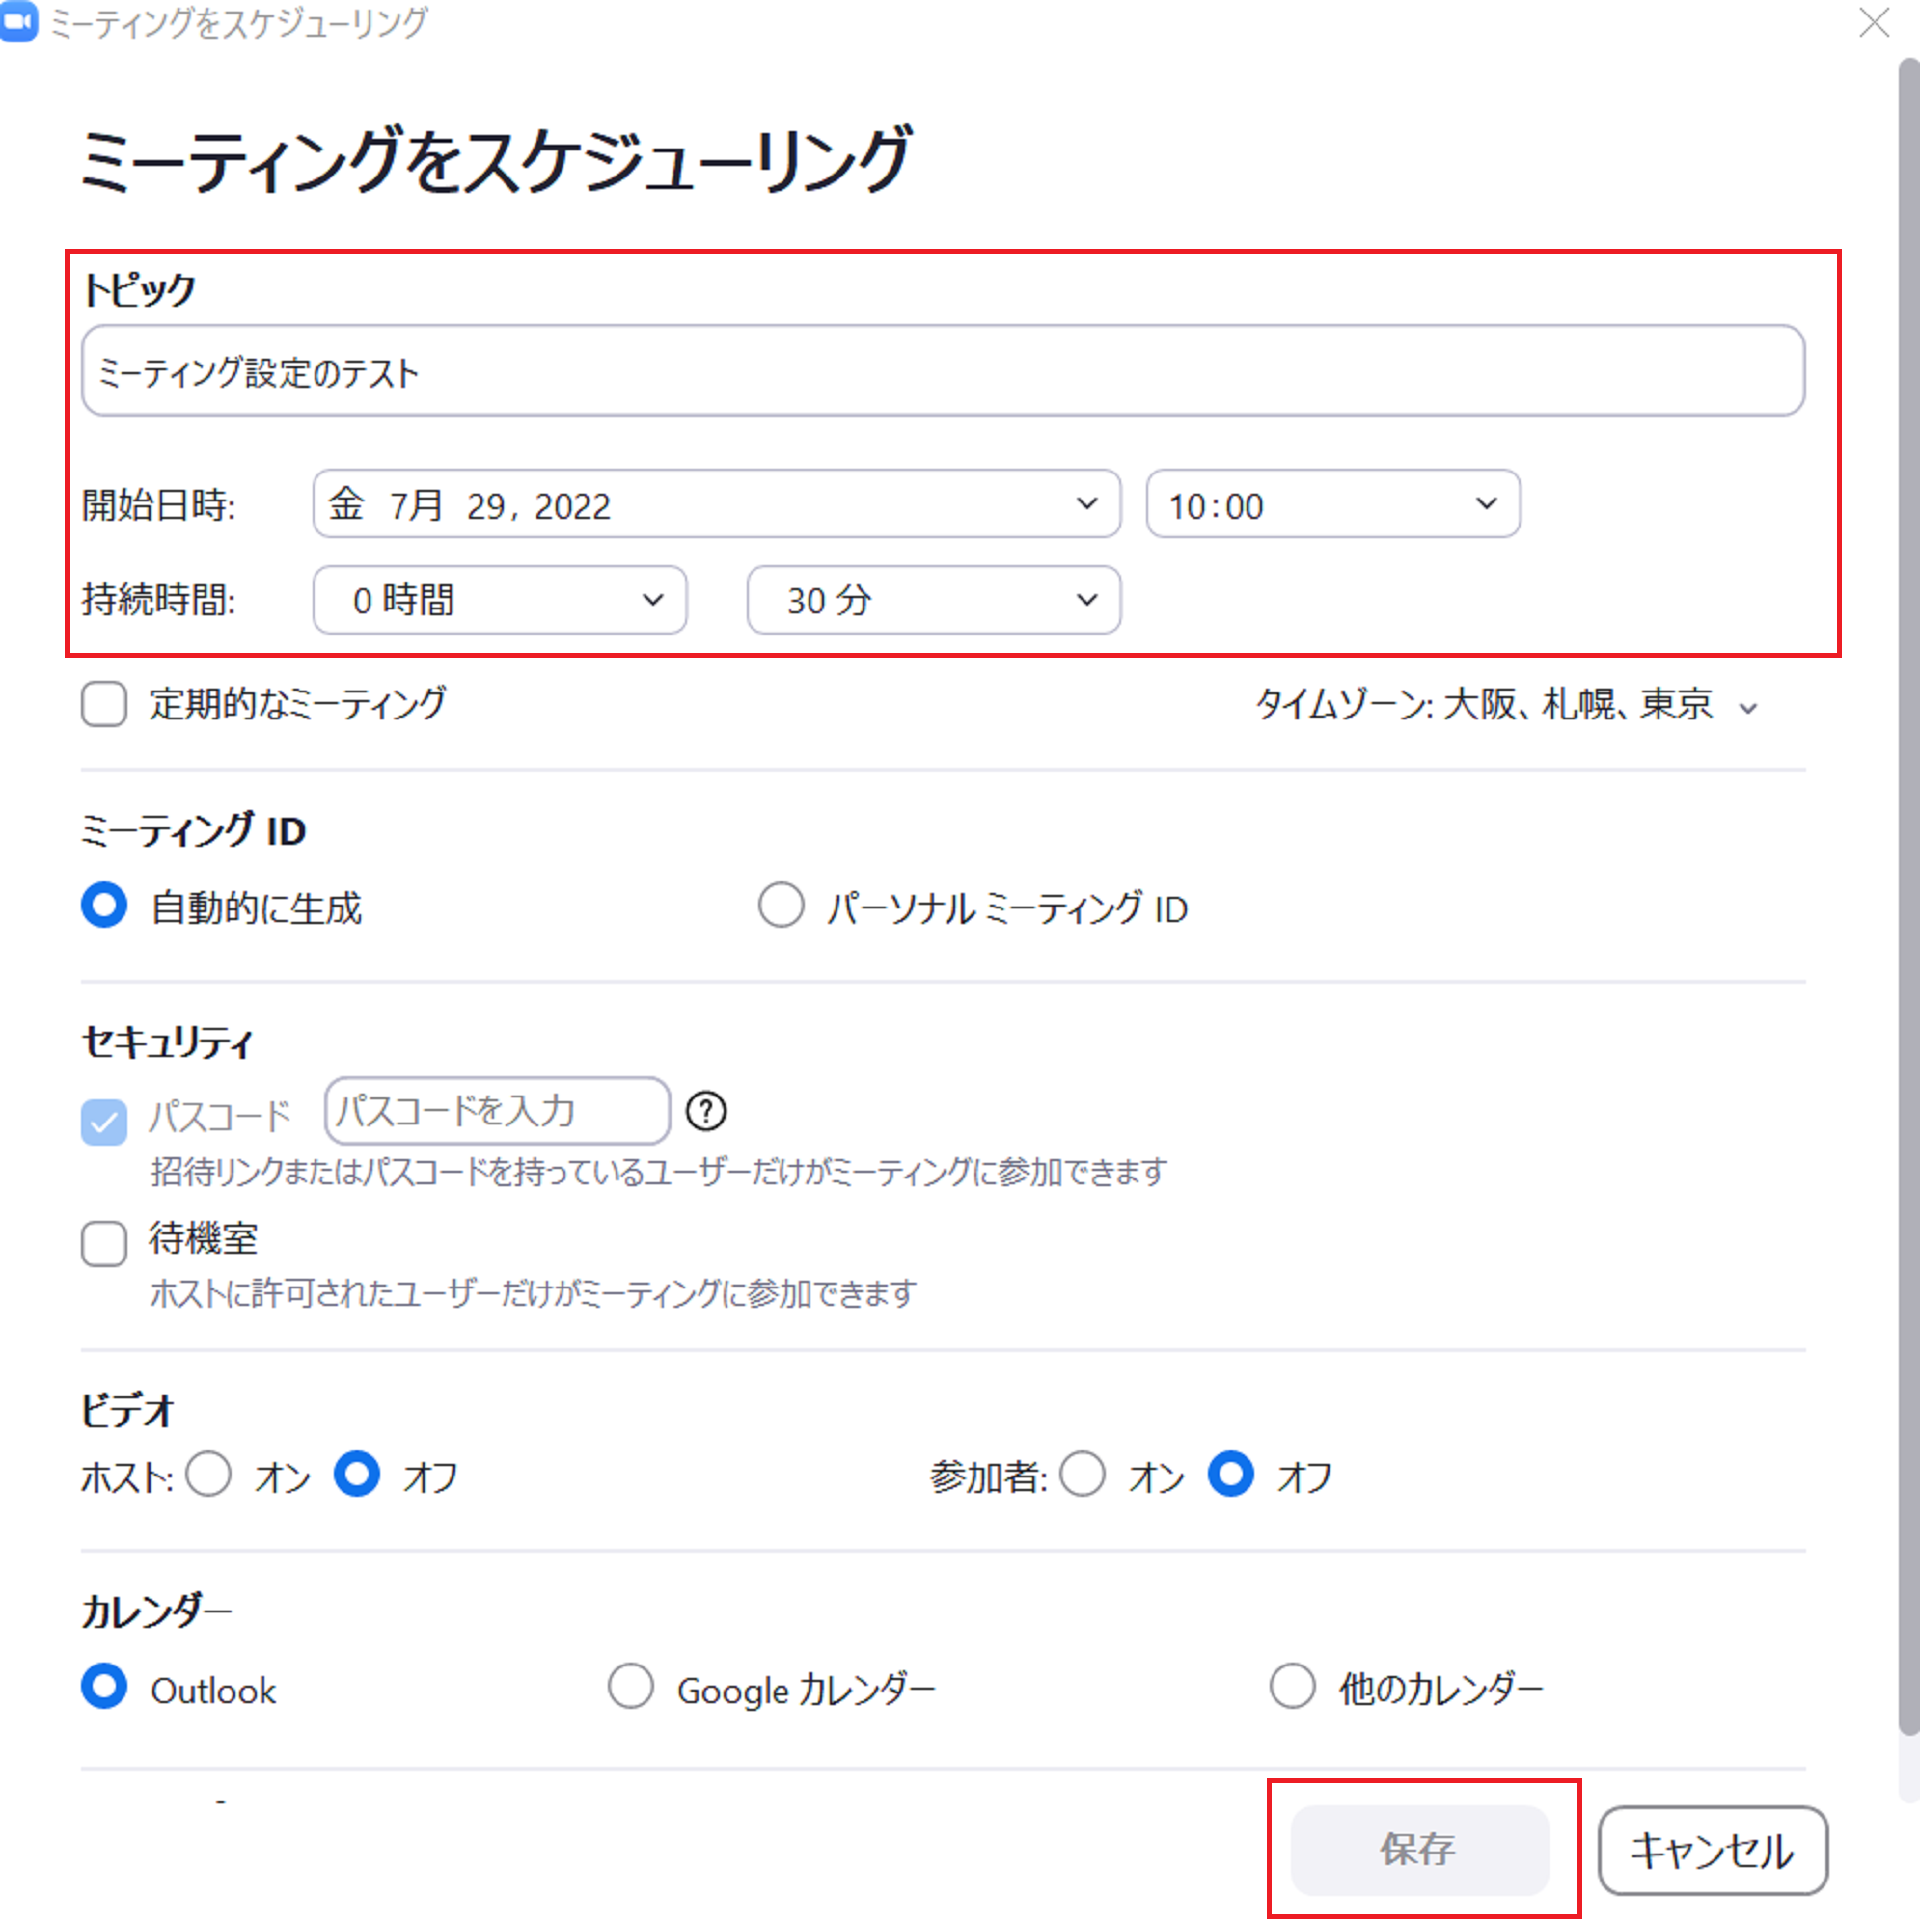
Task: Enable the 定期的なミーティング checkbox
Action: [104, 704]
